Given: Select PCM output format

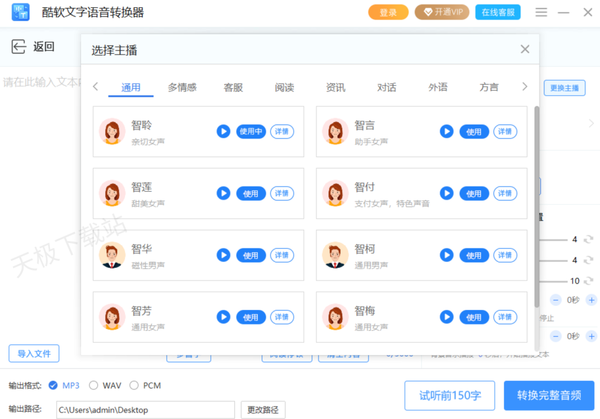Looking at the screenshot, I should (135, 385).
